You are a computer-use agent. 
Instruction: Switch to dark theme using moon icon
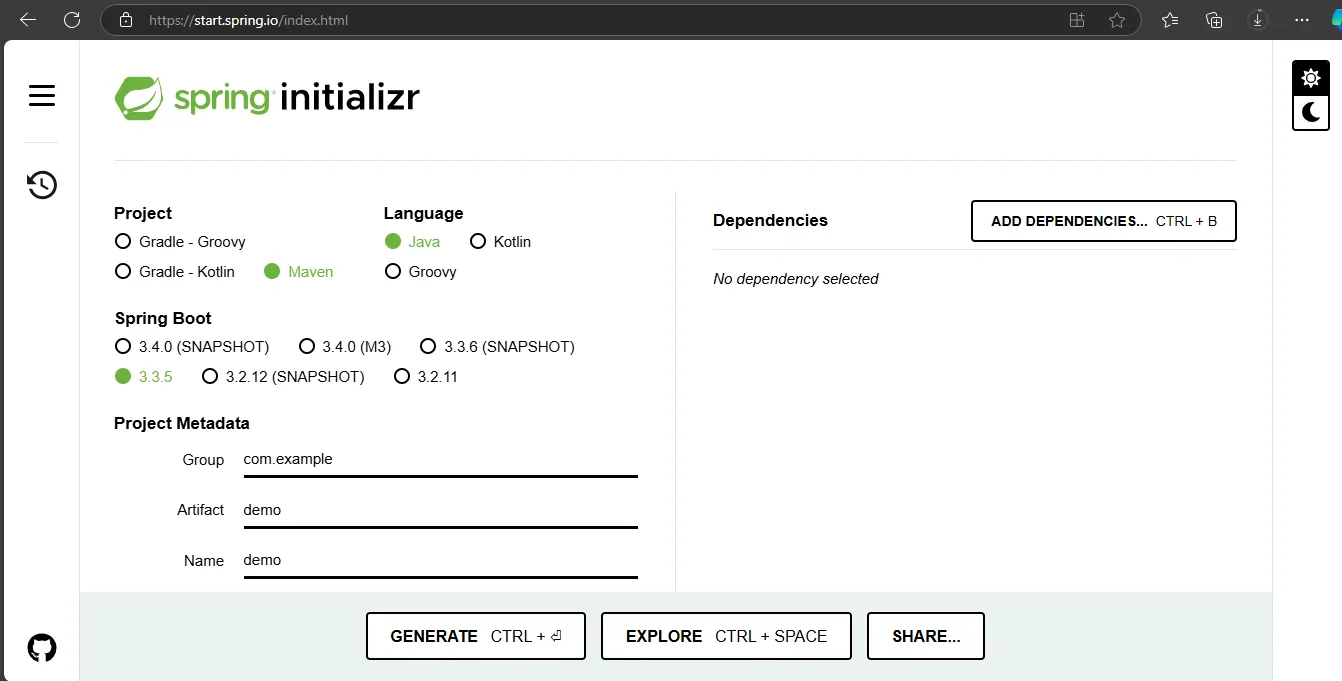[x=1310, y=112]
